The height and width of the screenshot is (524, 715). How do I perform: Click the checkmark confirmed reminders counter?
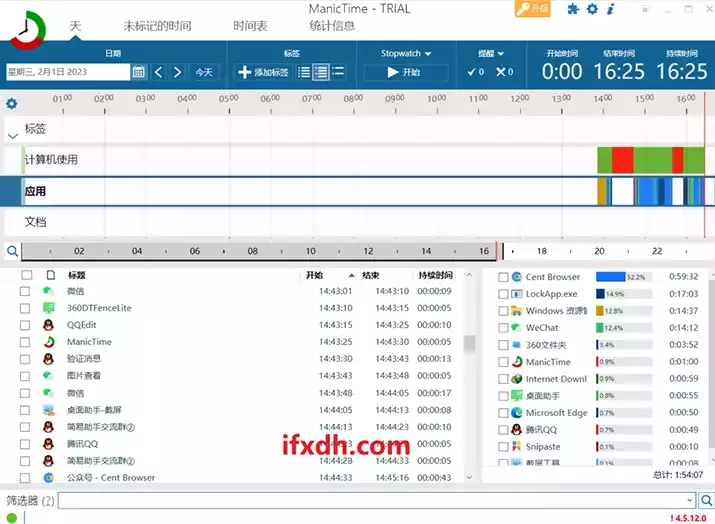[475, 72]
